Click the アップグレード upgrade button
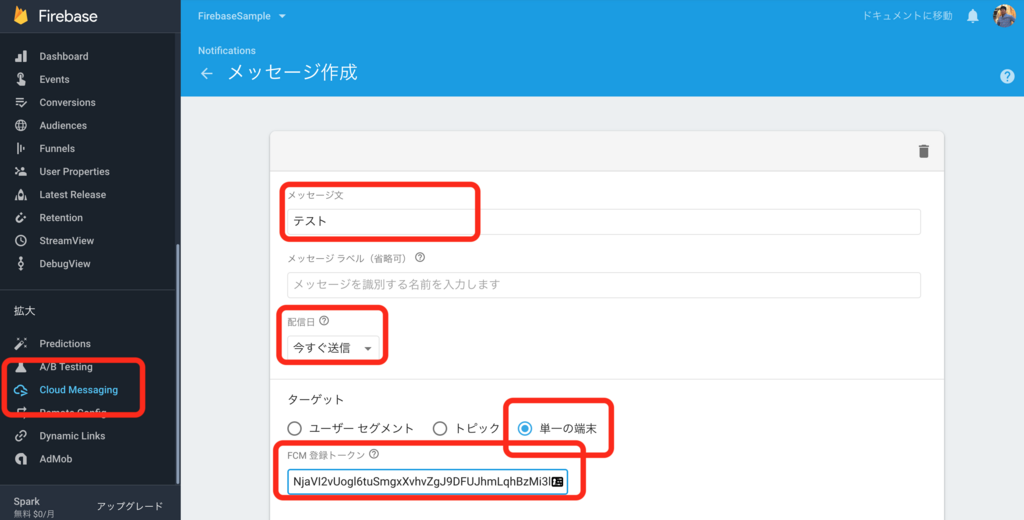 (x=130, y=506)
